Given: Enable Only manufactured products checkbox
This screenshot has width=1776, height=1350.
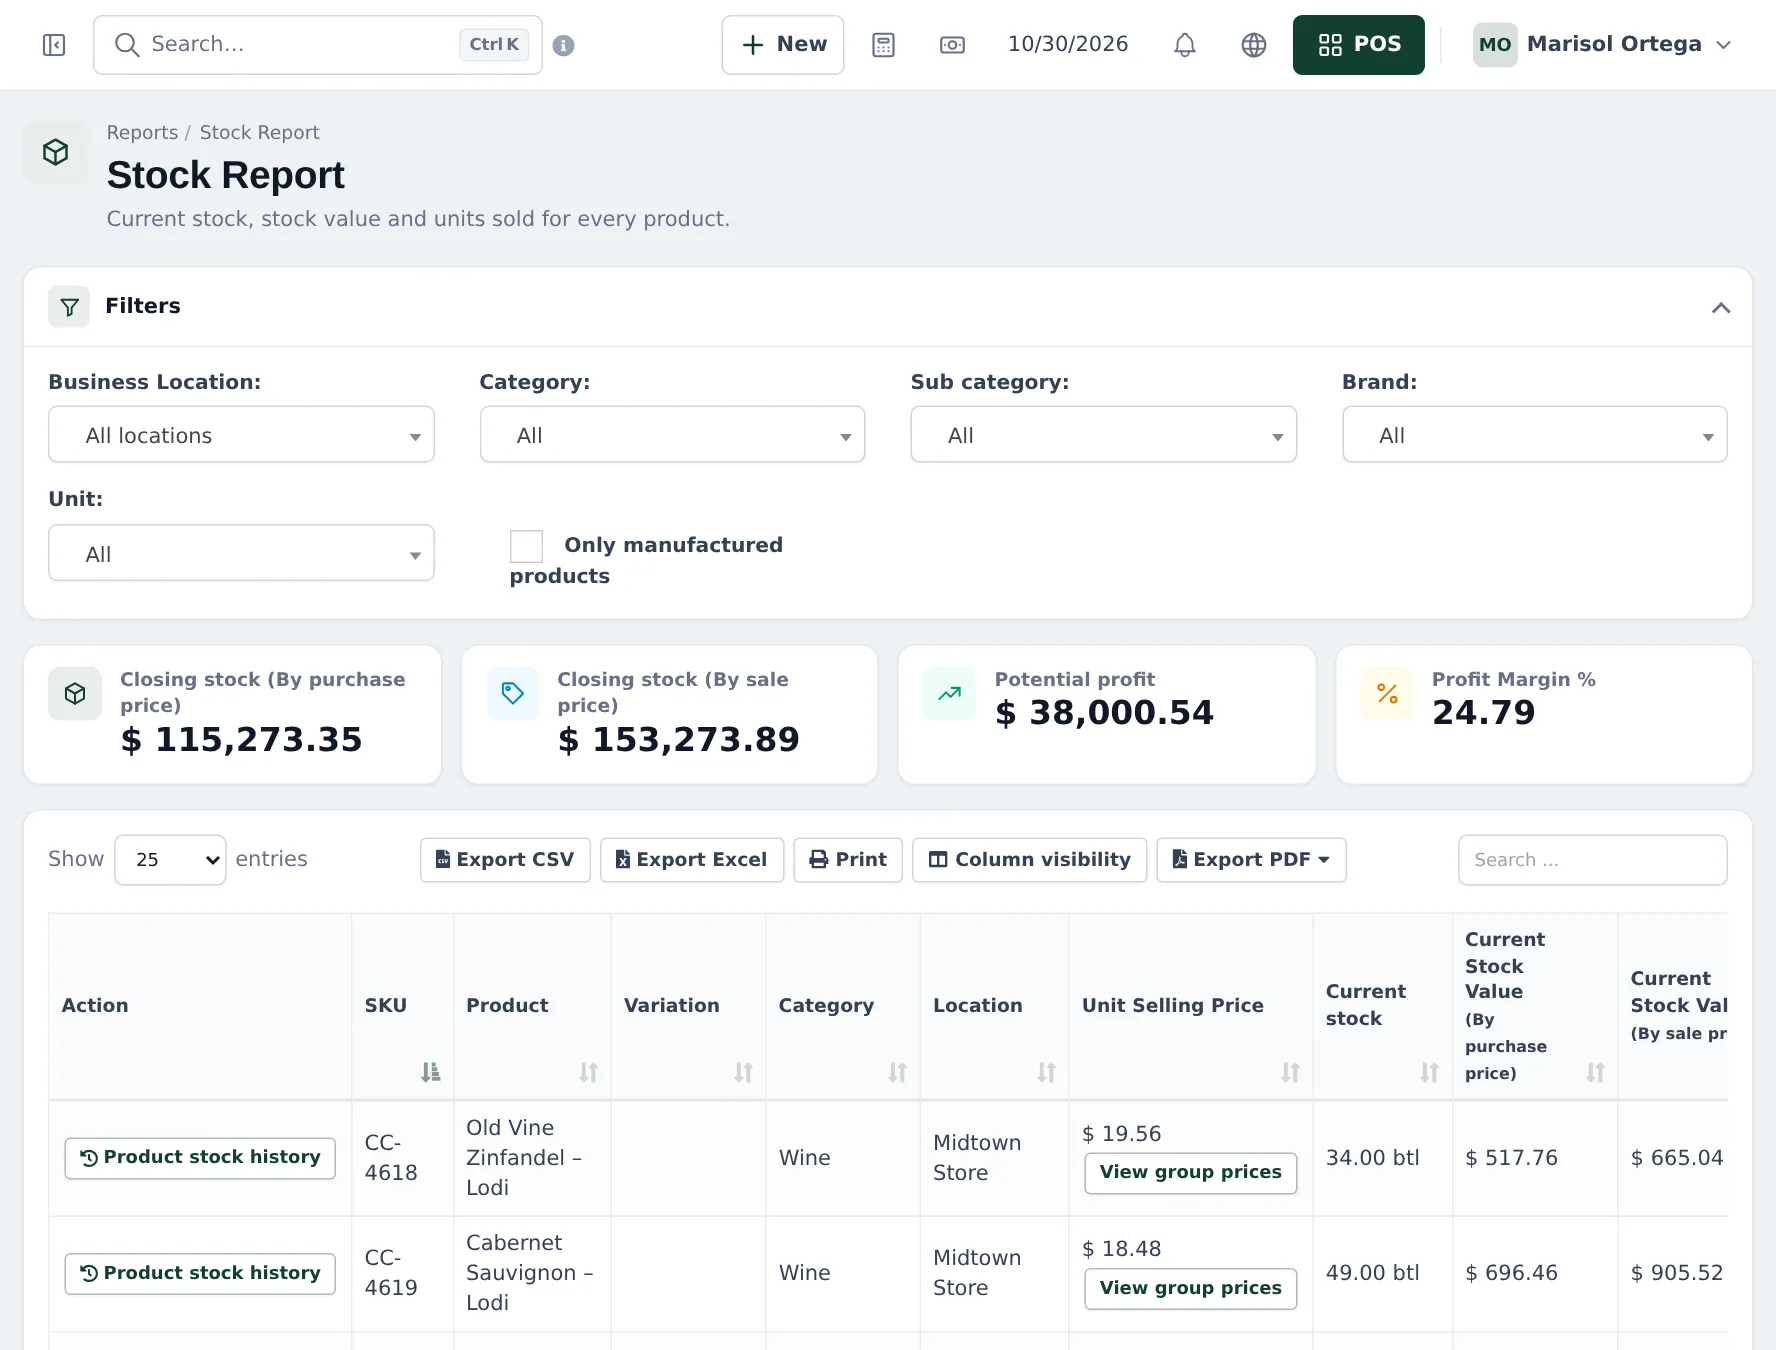Looking at the screenshot, I should (x=526, y=547).
